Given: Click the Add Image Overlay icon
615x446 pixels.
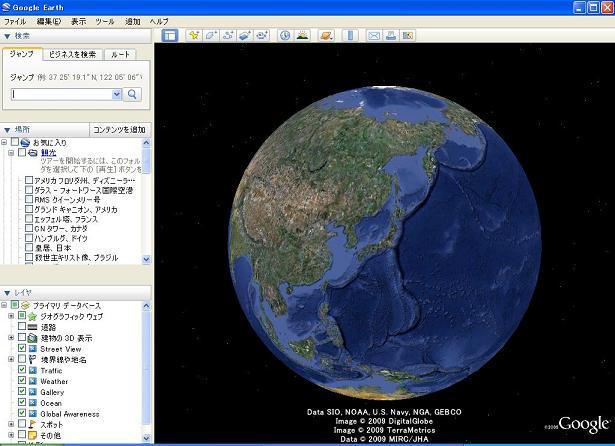Looking at the screenshot, I should (x=245, y=36).
